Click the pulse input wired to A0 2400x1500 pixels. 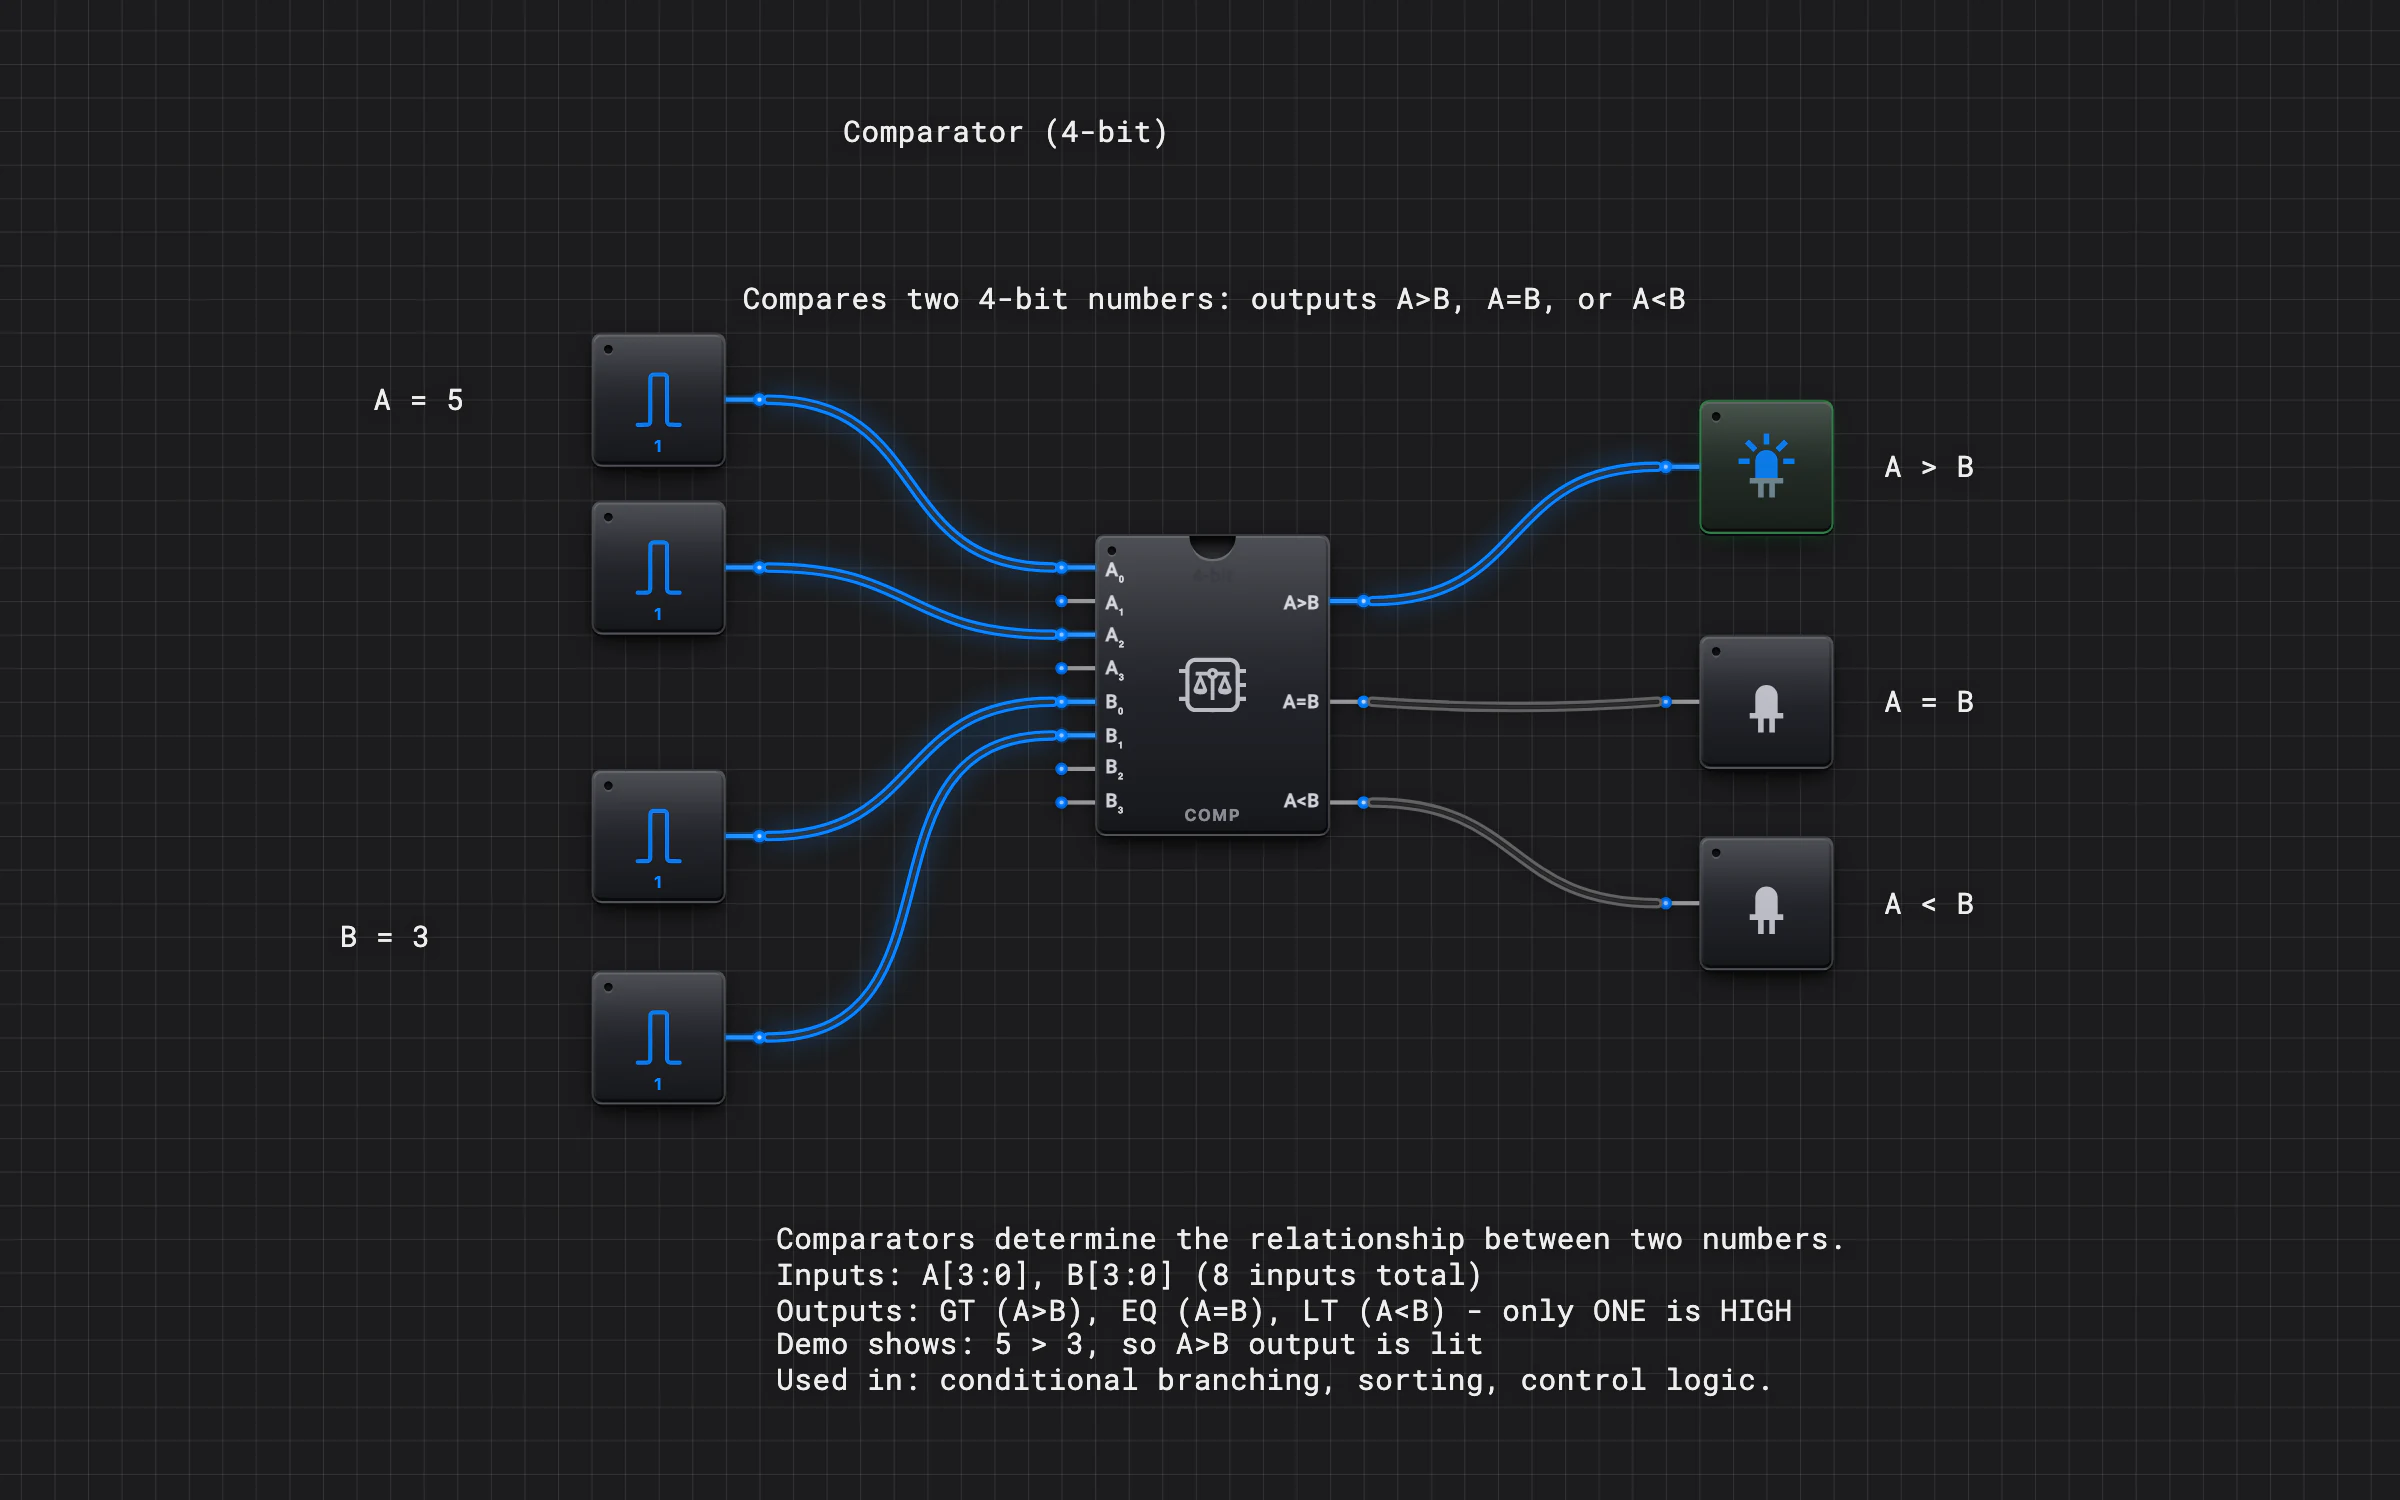pos(658,400)
